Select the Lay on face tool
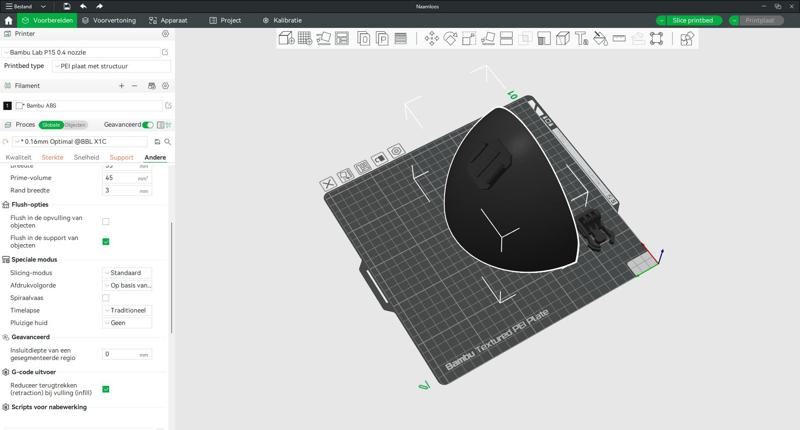The height and width of the screenshot is (430, 800). [x=488, y=38]
